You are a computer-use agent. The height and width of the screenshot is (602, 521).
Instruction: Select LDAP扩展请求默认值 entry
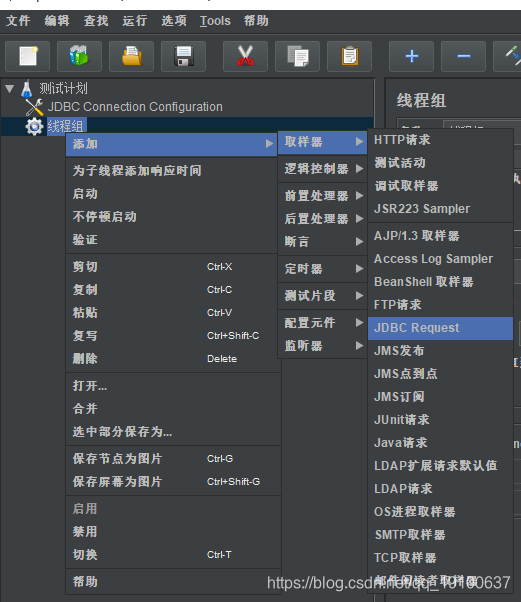[x=440, y=466]
